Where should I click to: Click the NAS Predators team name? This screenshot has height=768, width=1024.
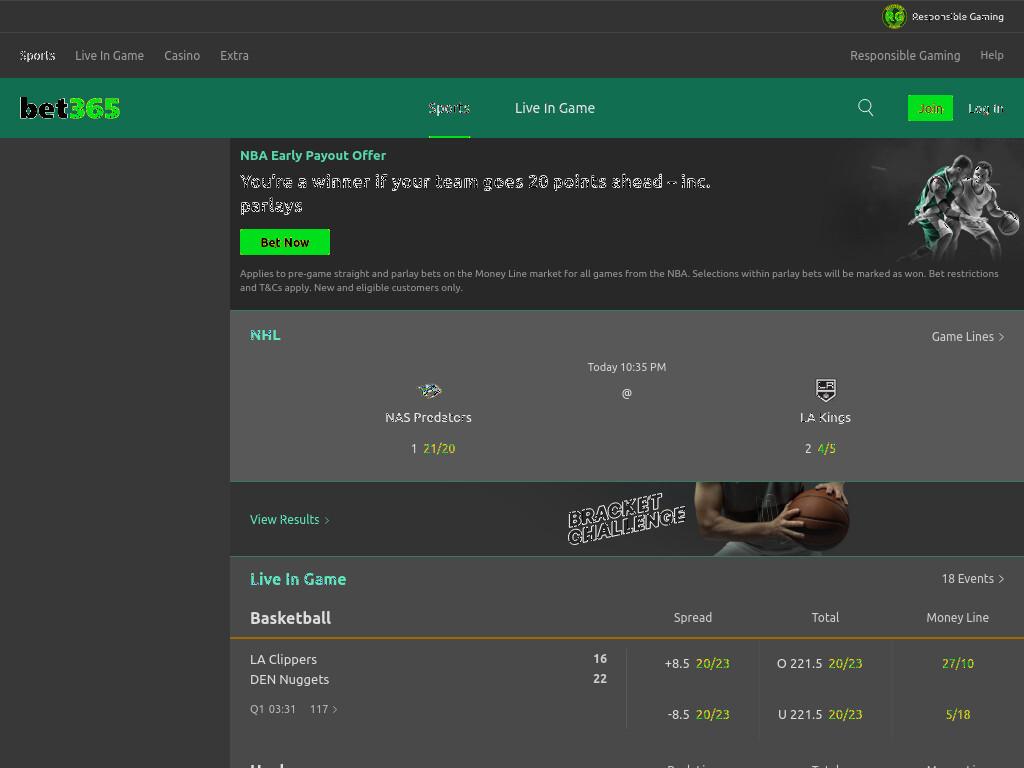tap(428, 417)
